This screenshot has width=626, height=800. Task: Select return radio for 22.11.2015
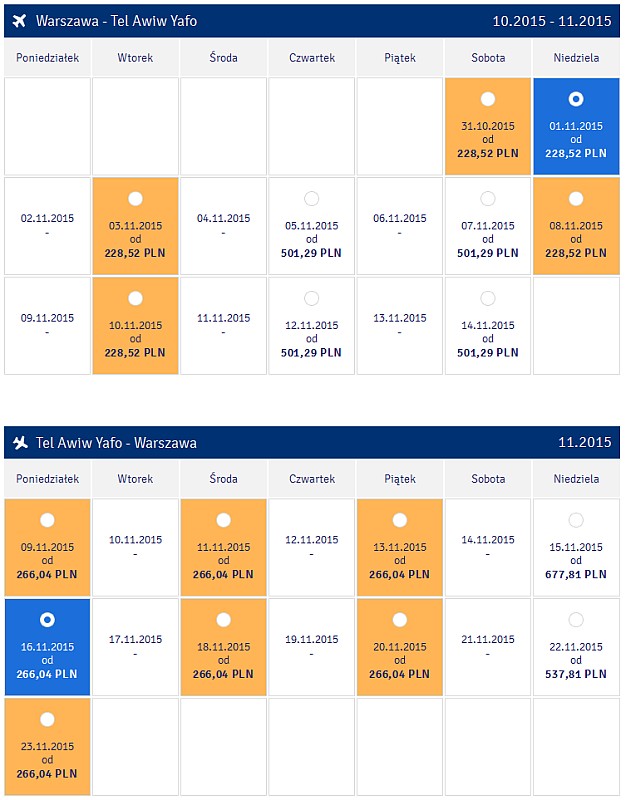pos(576,619)
